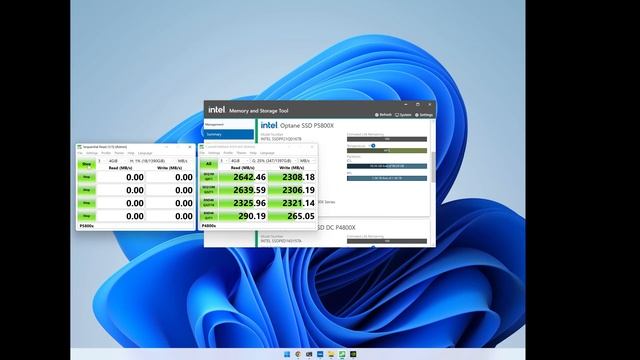Click Refresh in the Intel Memory and Storage Tool
The height and width of the screenshot is (360, 640).
(x=383, y=115)
